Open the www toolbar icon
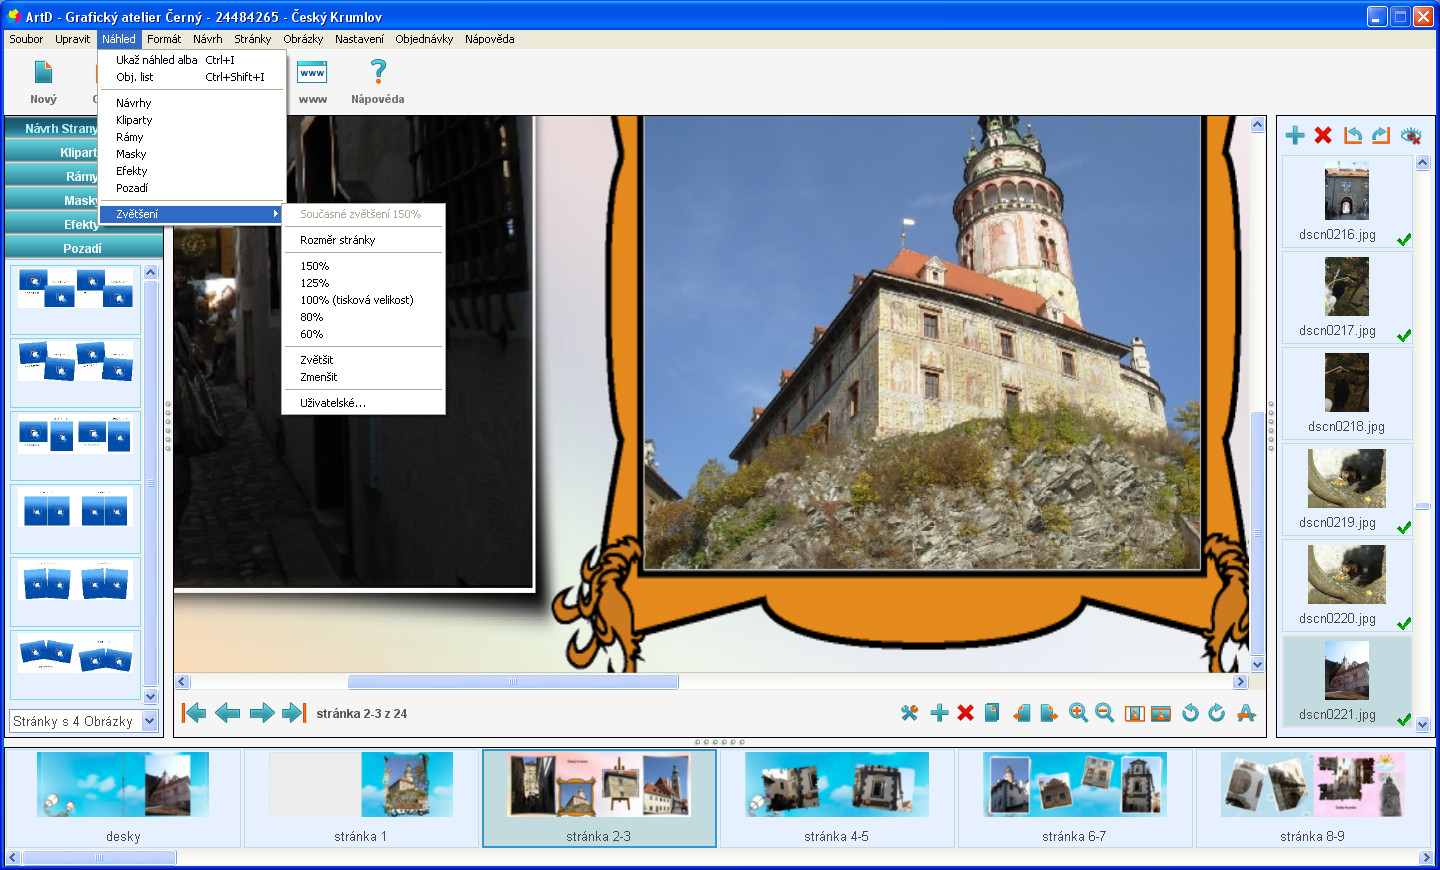 tap(312, 72)
